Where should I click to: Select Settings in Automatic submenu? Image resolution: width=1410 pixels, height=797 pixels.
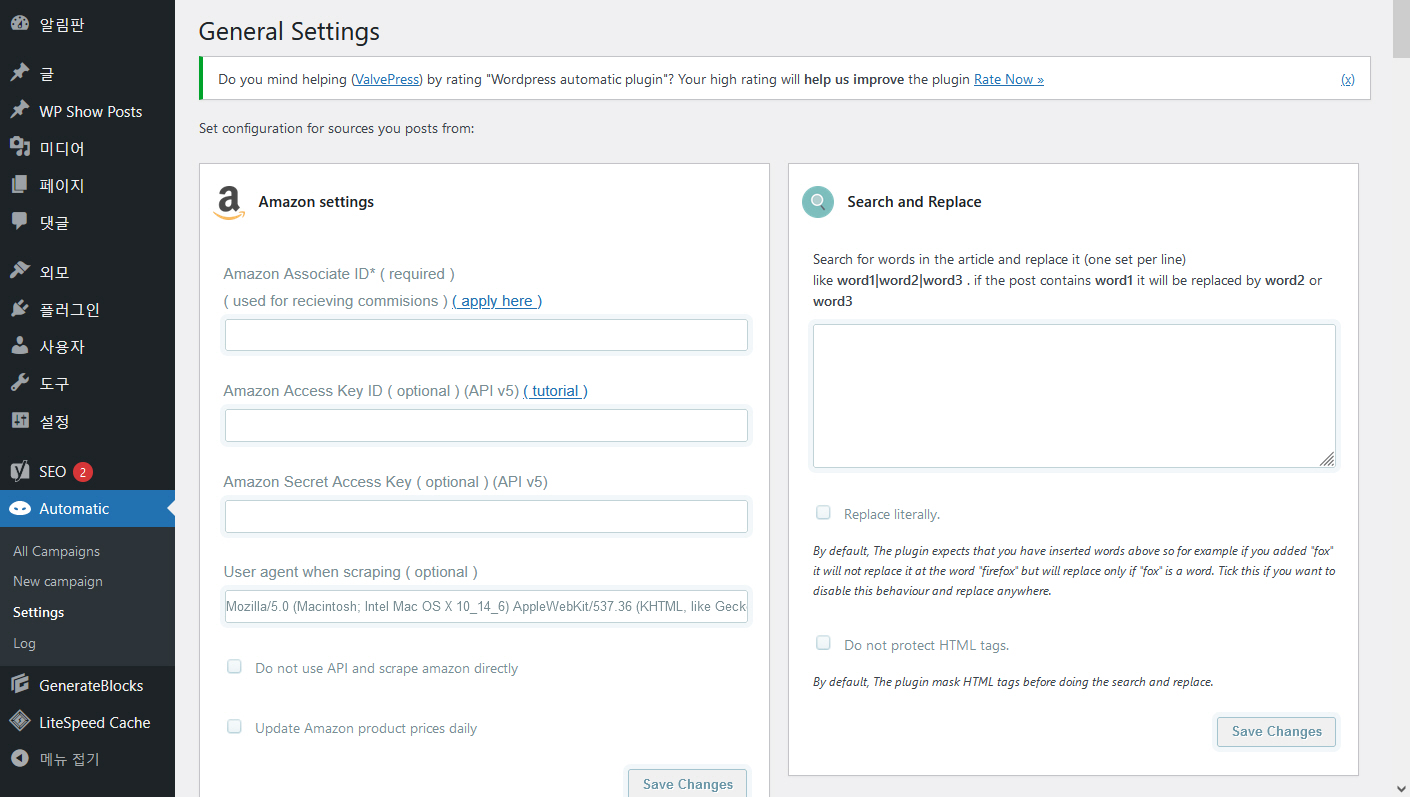click(39, 612)
